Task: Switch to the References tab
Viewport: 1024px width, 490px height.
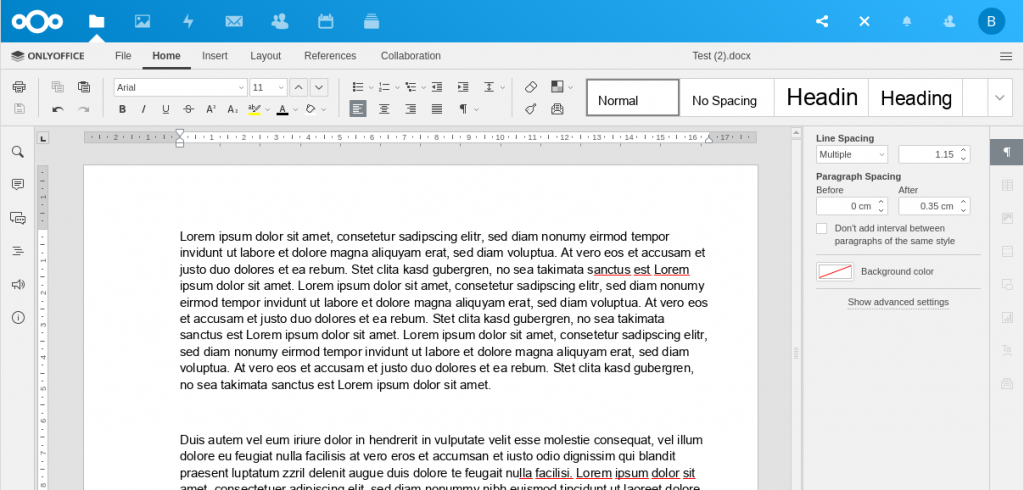Action: tap(330, 56)
